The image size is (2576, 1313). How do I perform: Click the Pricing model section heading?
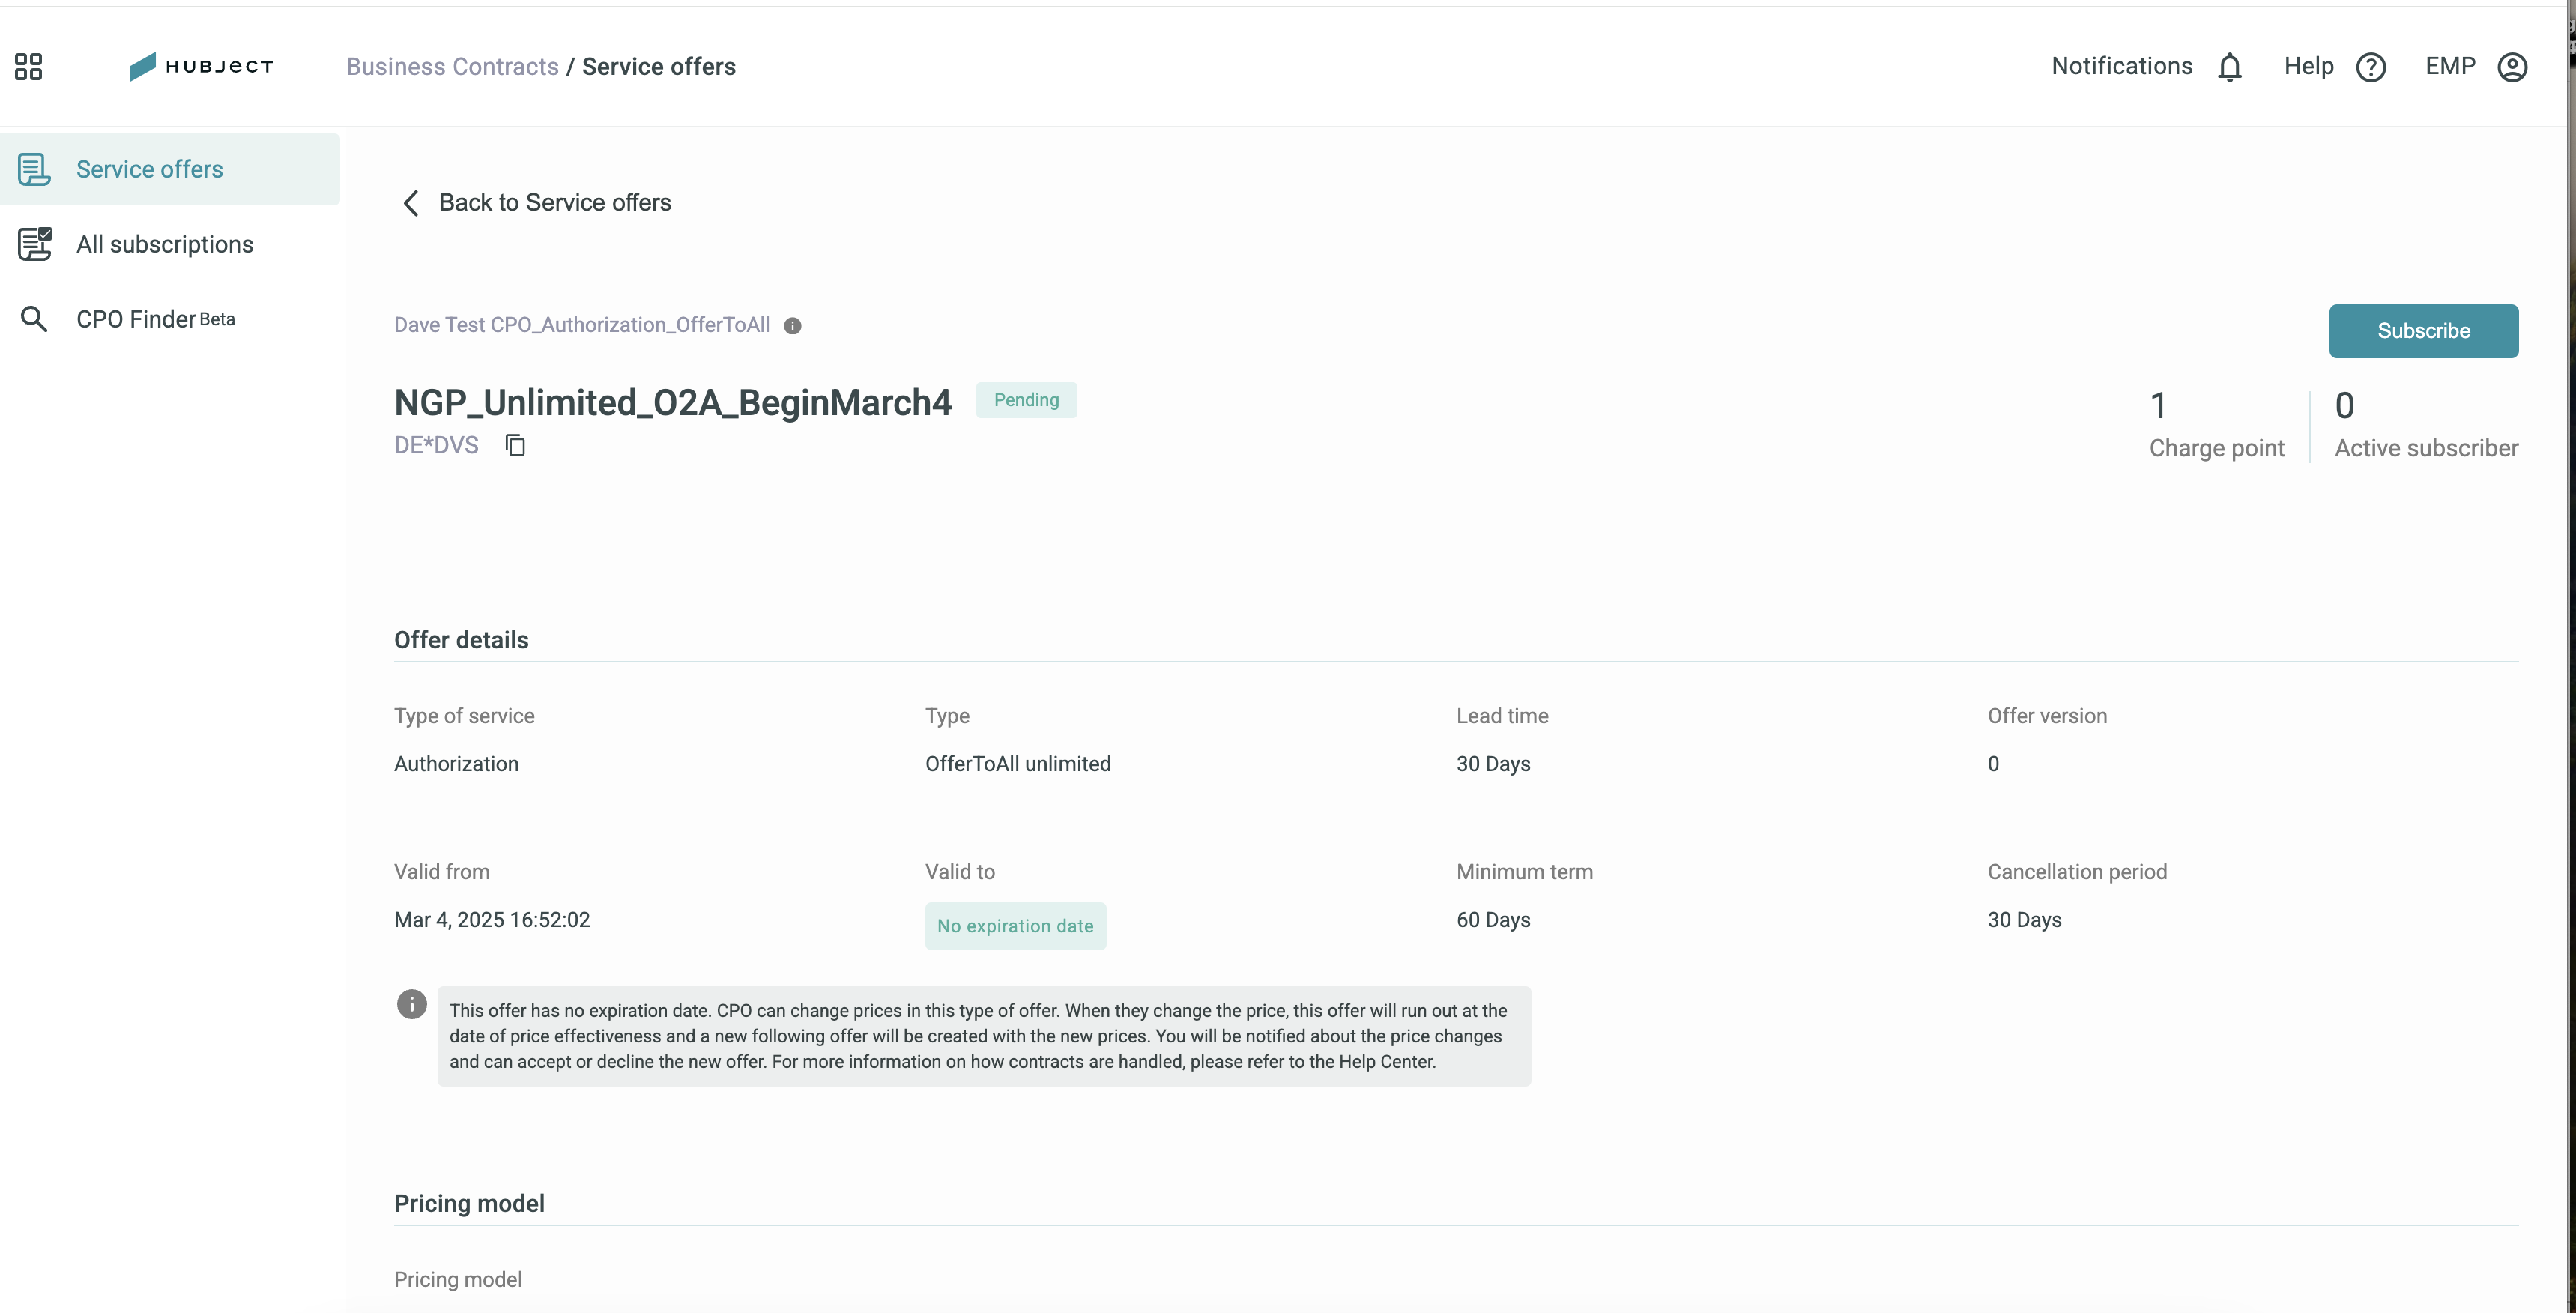click(469, 1203)
